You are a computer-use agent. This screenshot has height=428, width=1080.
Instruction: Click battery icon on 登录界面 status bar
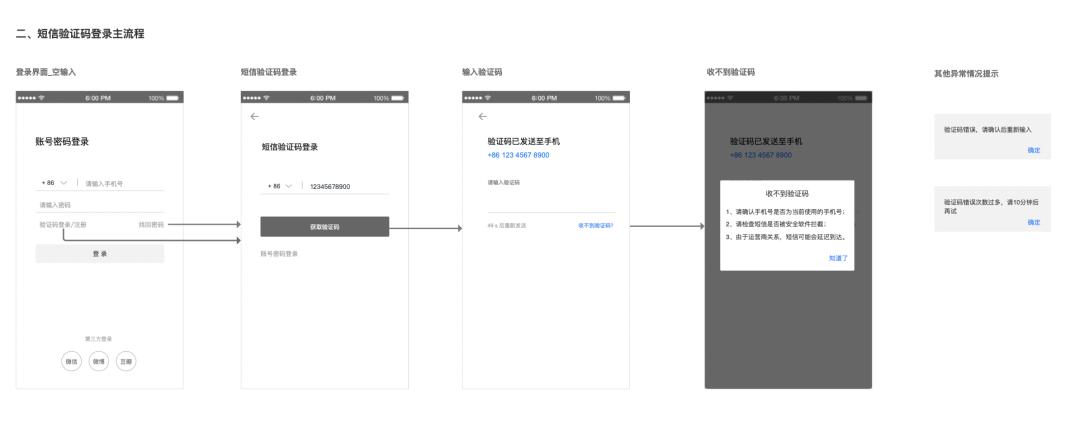172,98
